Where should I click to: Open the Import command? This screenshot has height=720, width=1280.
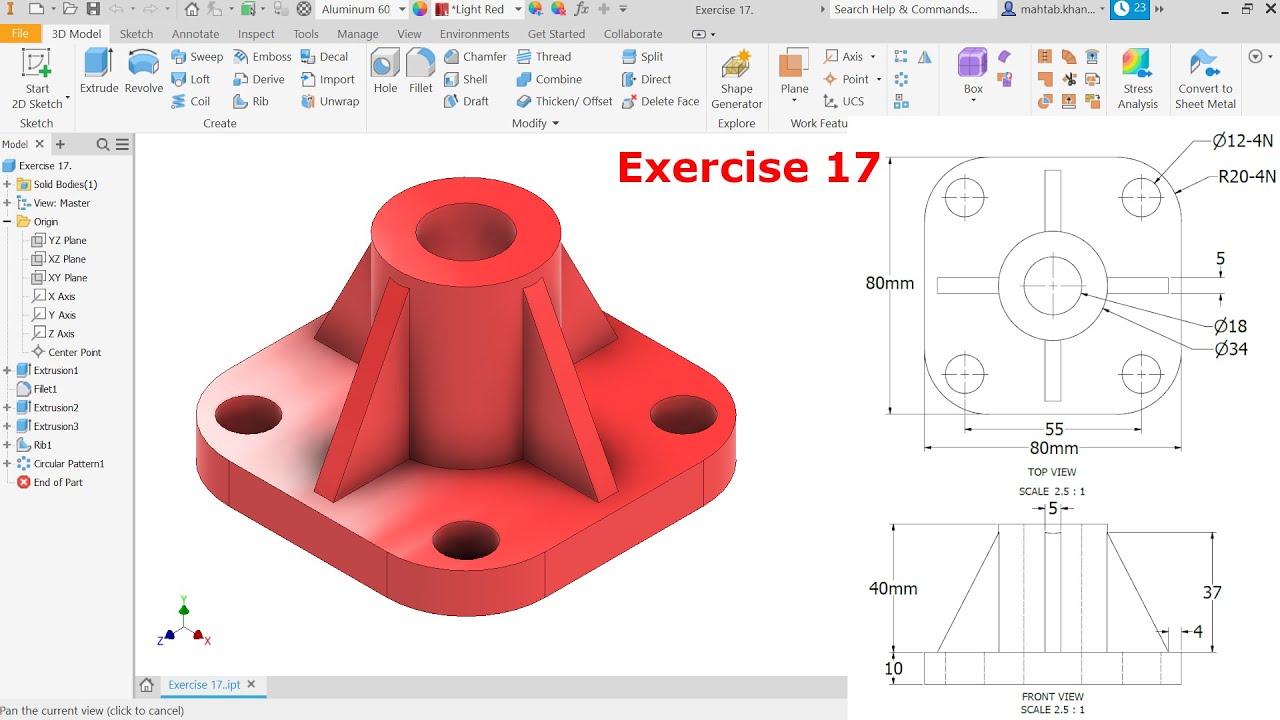click(328, 79)
